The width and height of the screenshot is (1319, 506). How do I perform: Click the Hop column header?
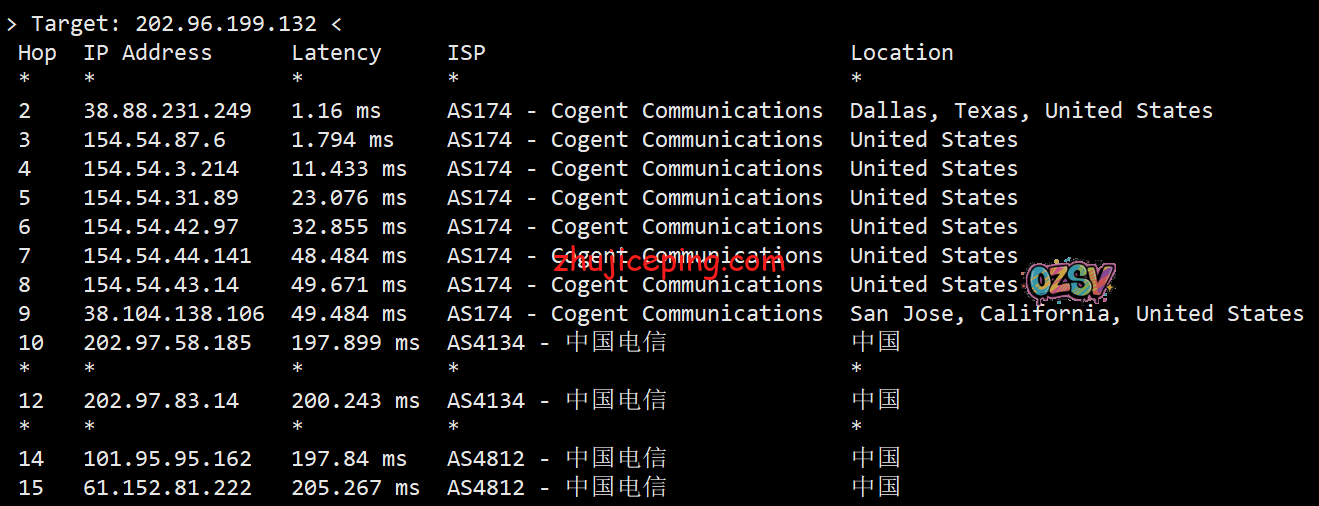(37, 53)
